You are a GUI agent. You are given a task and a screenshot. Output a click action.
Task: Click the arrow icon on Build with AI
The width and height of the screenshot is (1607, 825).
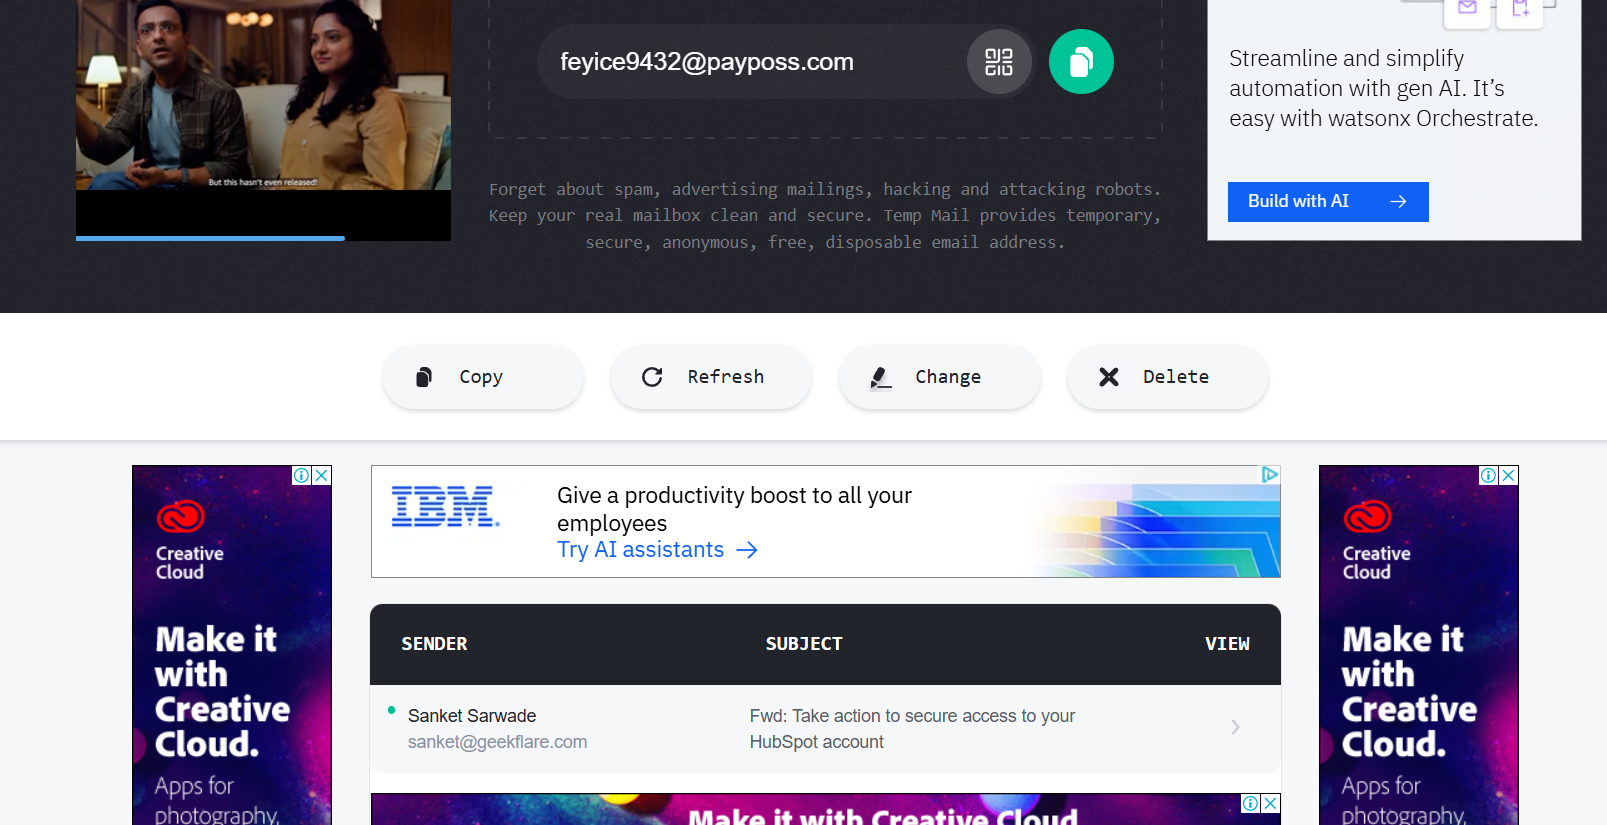[1398, 202]
